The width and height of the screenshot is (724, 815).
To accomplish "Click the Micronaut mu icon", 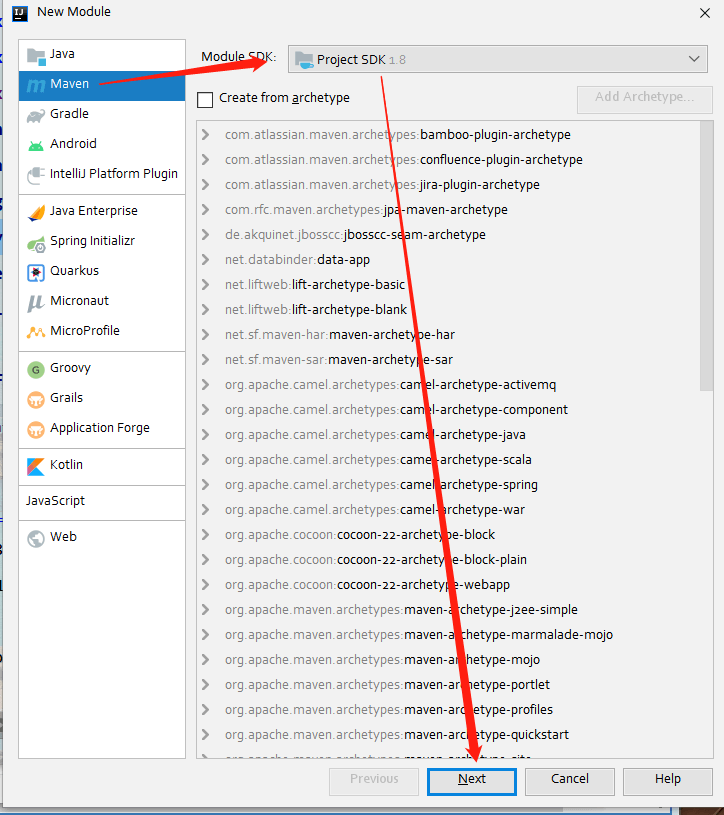I will tap(36, 303).
